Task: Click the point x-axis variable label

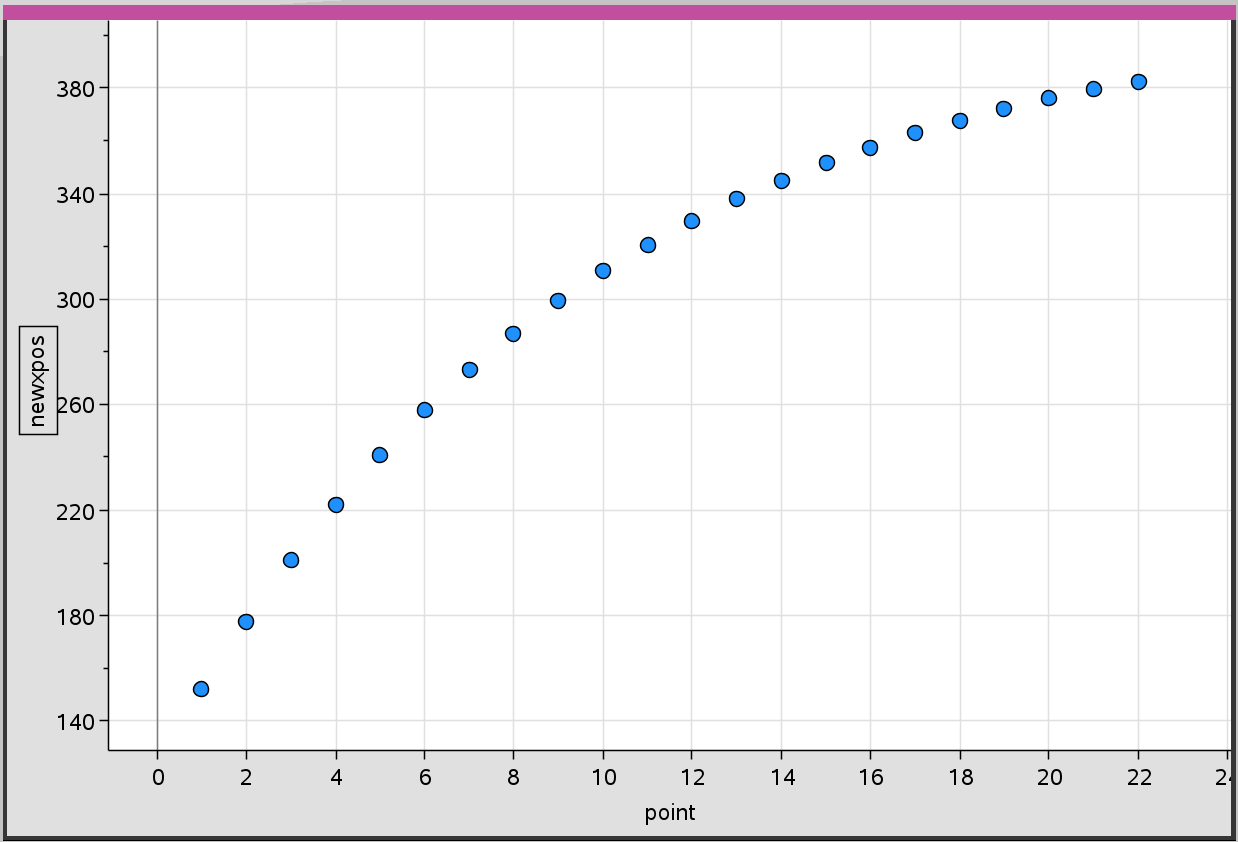Action: (670, 813)
